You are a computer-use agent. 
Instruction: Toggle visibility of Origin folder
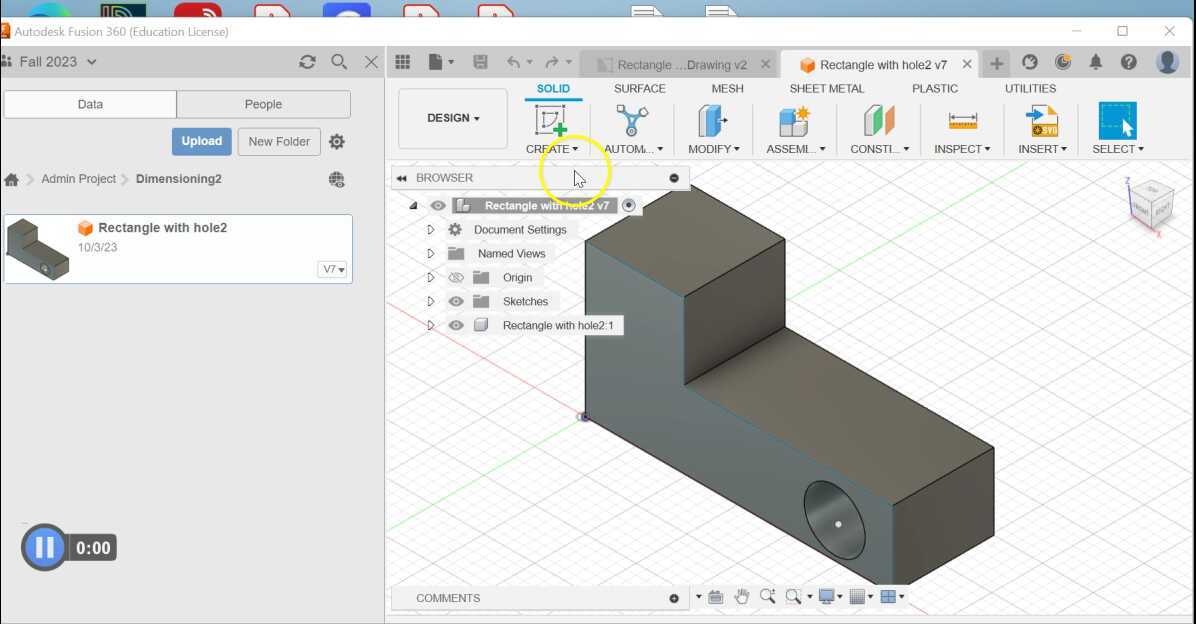[x=456, y=278]
